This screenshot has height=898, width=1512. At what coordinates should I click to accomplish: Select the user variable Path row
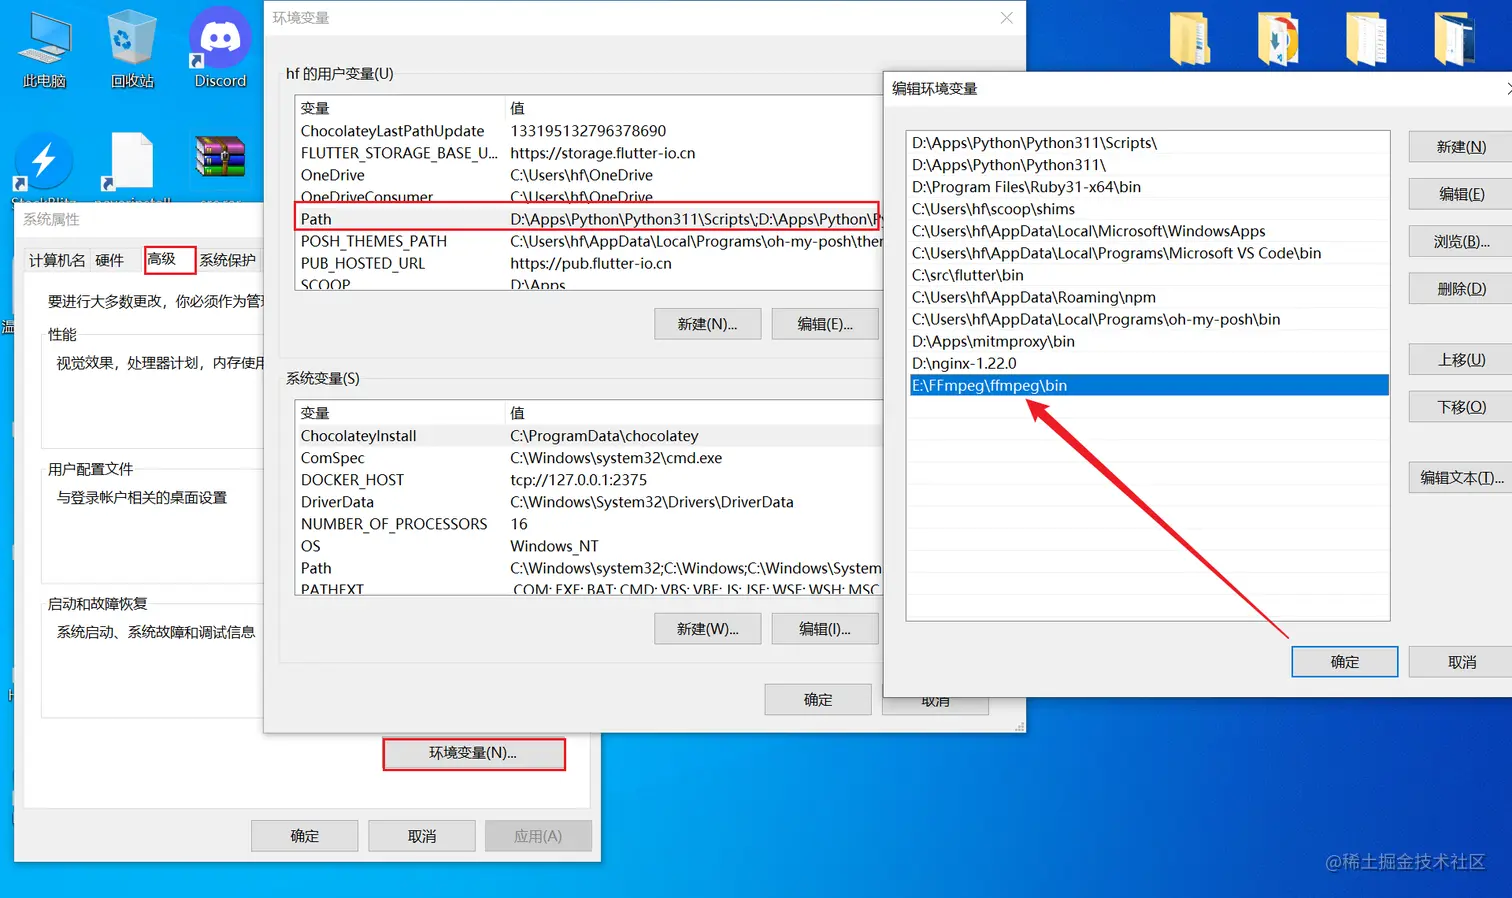point(588,219)
